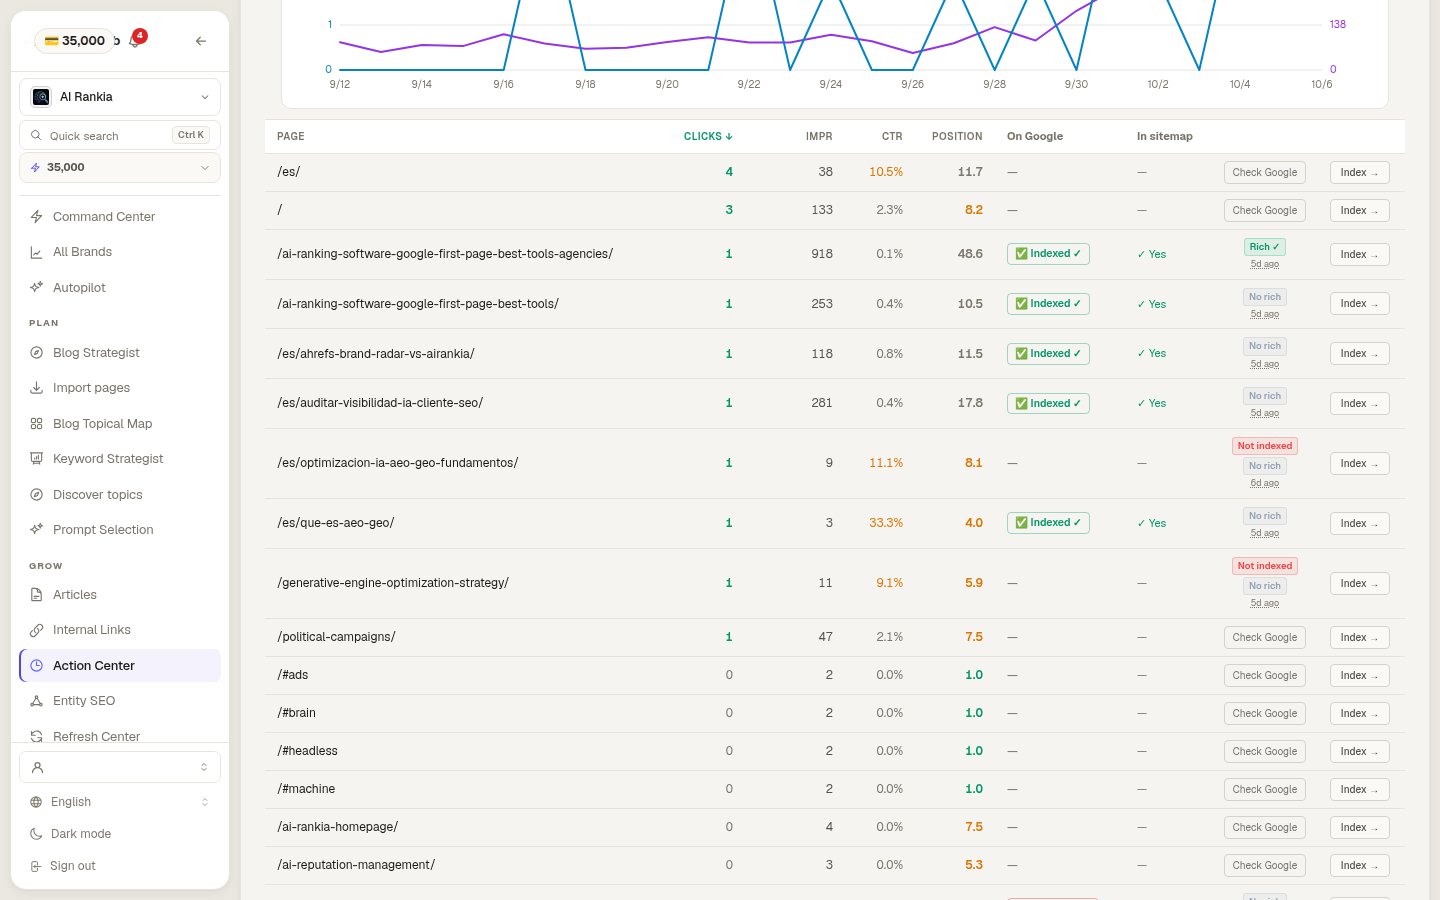Click the Import pages download icon
The image size is (1440, 900).
tap(36, 388)
